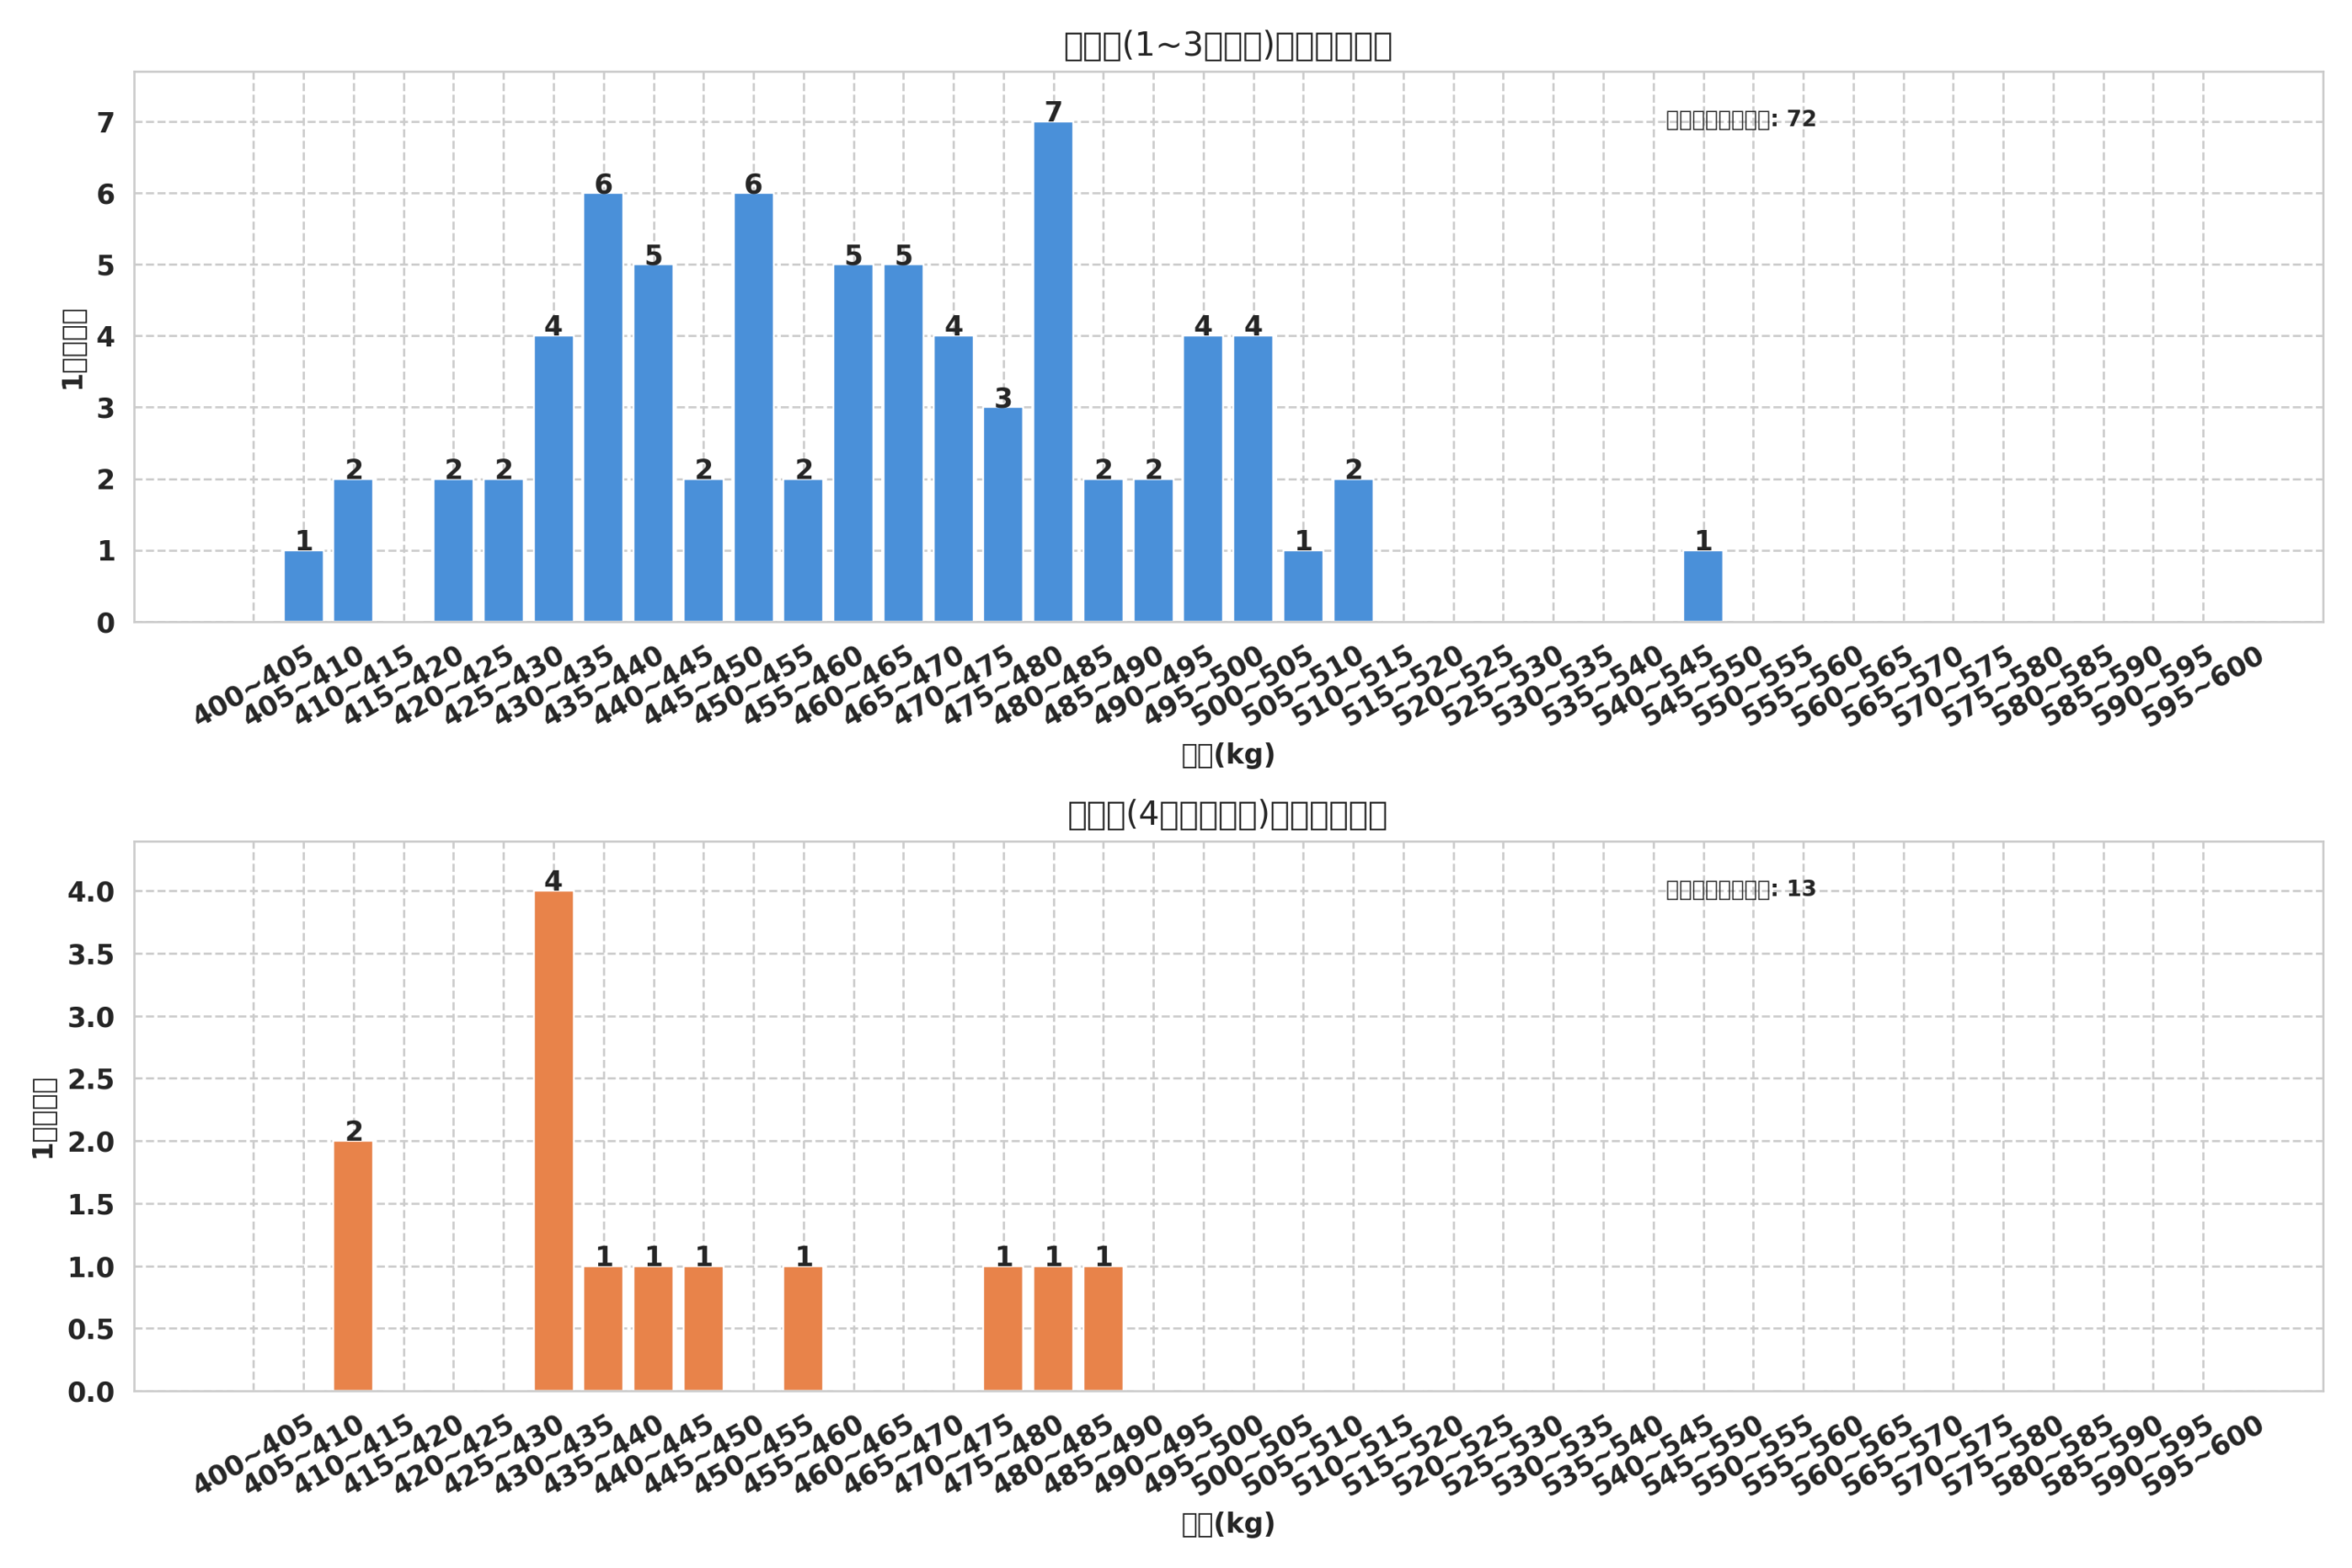This screenshot has height=1568, width=2352.
Task: Click the bottom chart title containing "(4"
Action: coord(1228,815)
